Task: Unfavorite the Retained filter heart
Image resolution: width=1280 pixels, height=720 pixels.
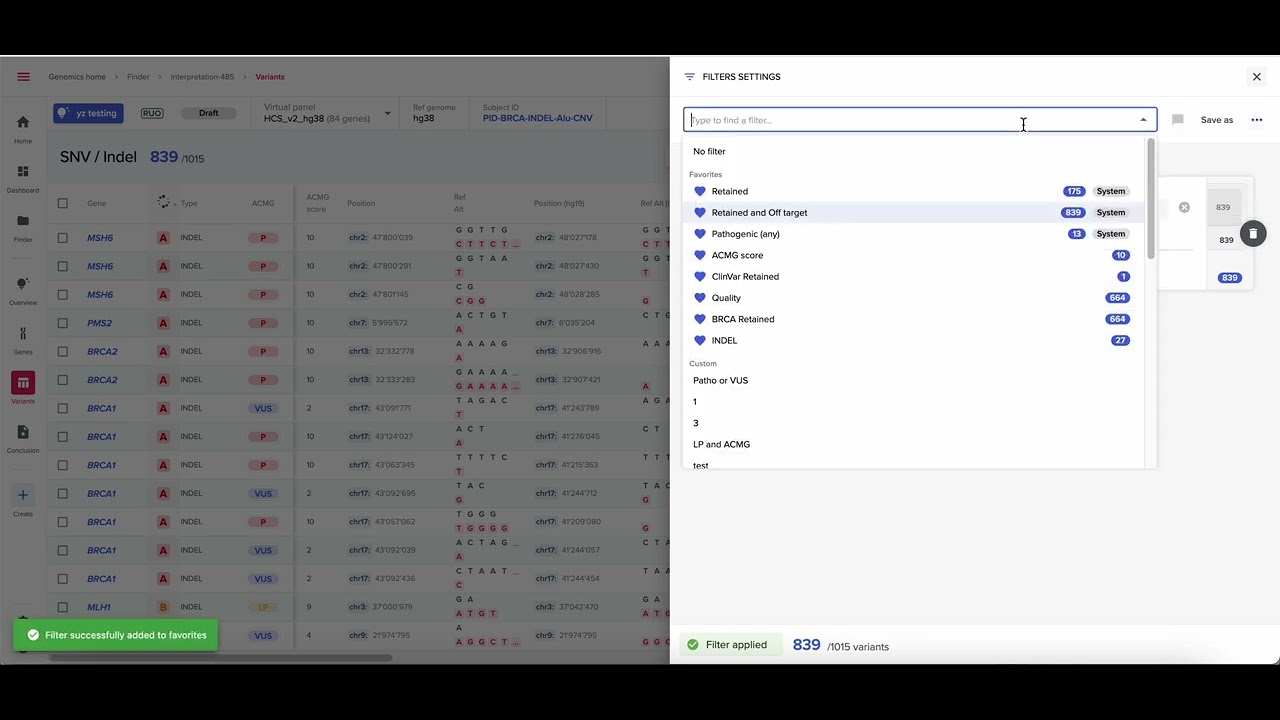Action: pos(700,191)
